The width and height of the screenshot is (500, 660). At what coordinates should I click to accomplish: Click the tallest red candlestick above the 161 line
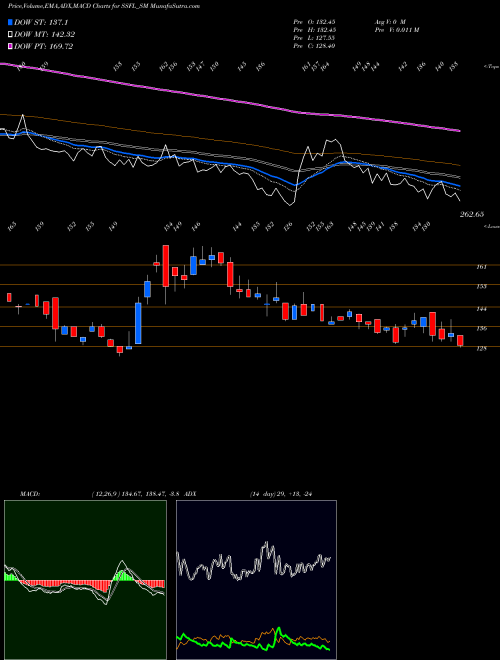click(166, 266)
